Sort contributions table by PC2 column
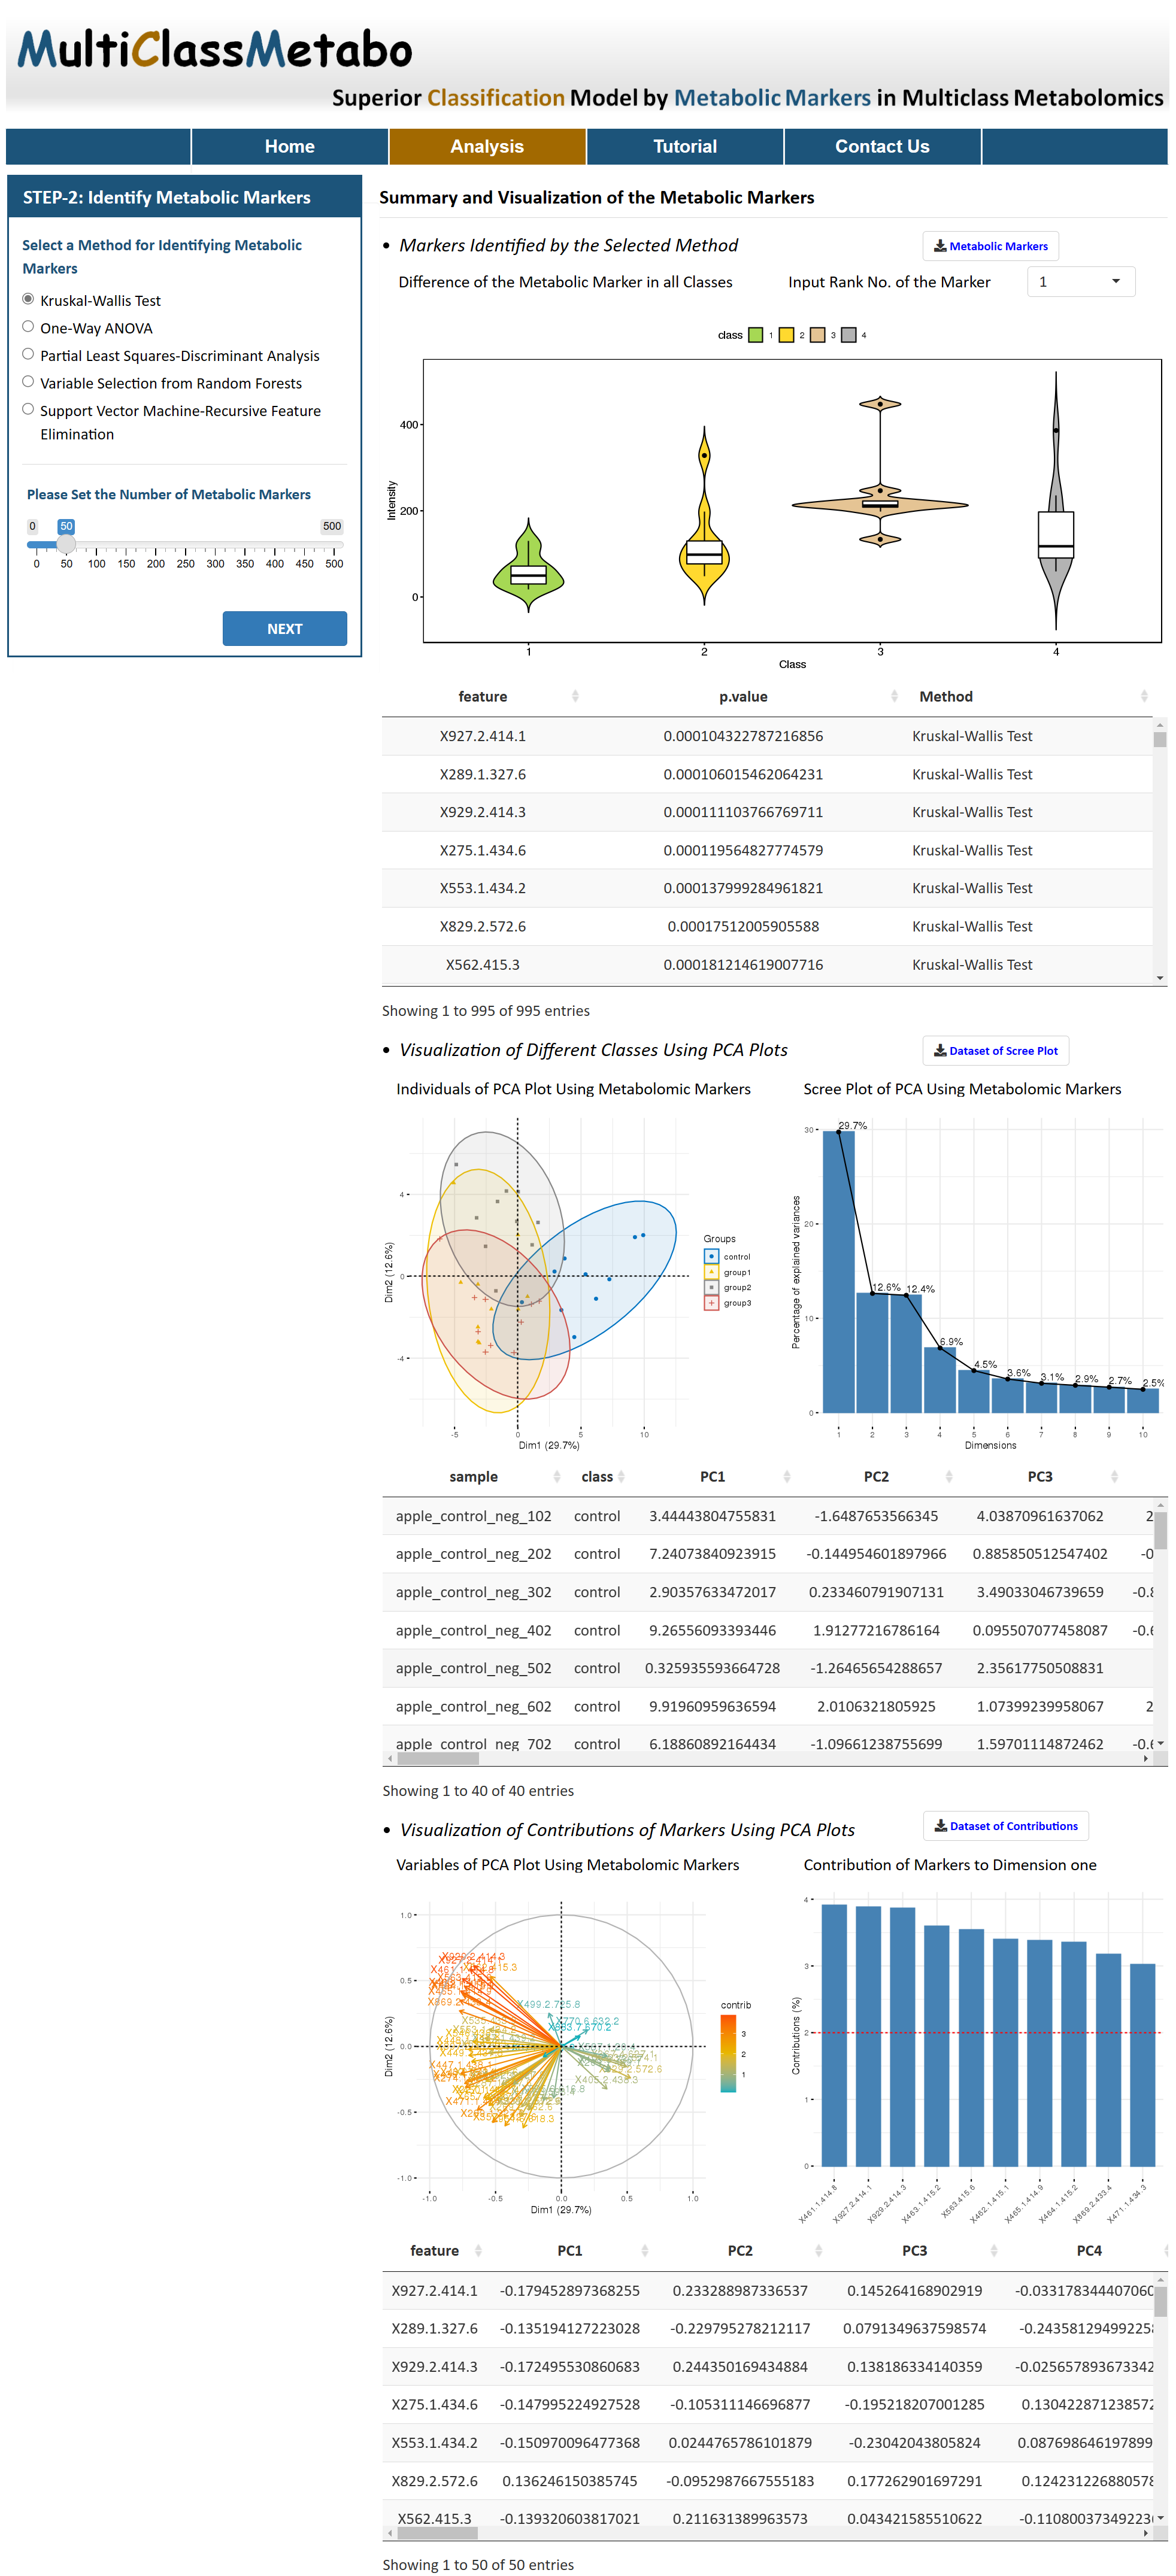Image resolution: width=1176 pixels, height=2576 pixels. [740, 2250]
